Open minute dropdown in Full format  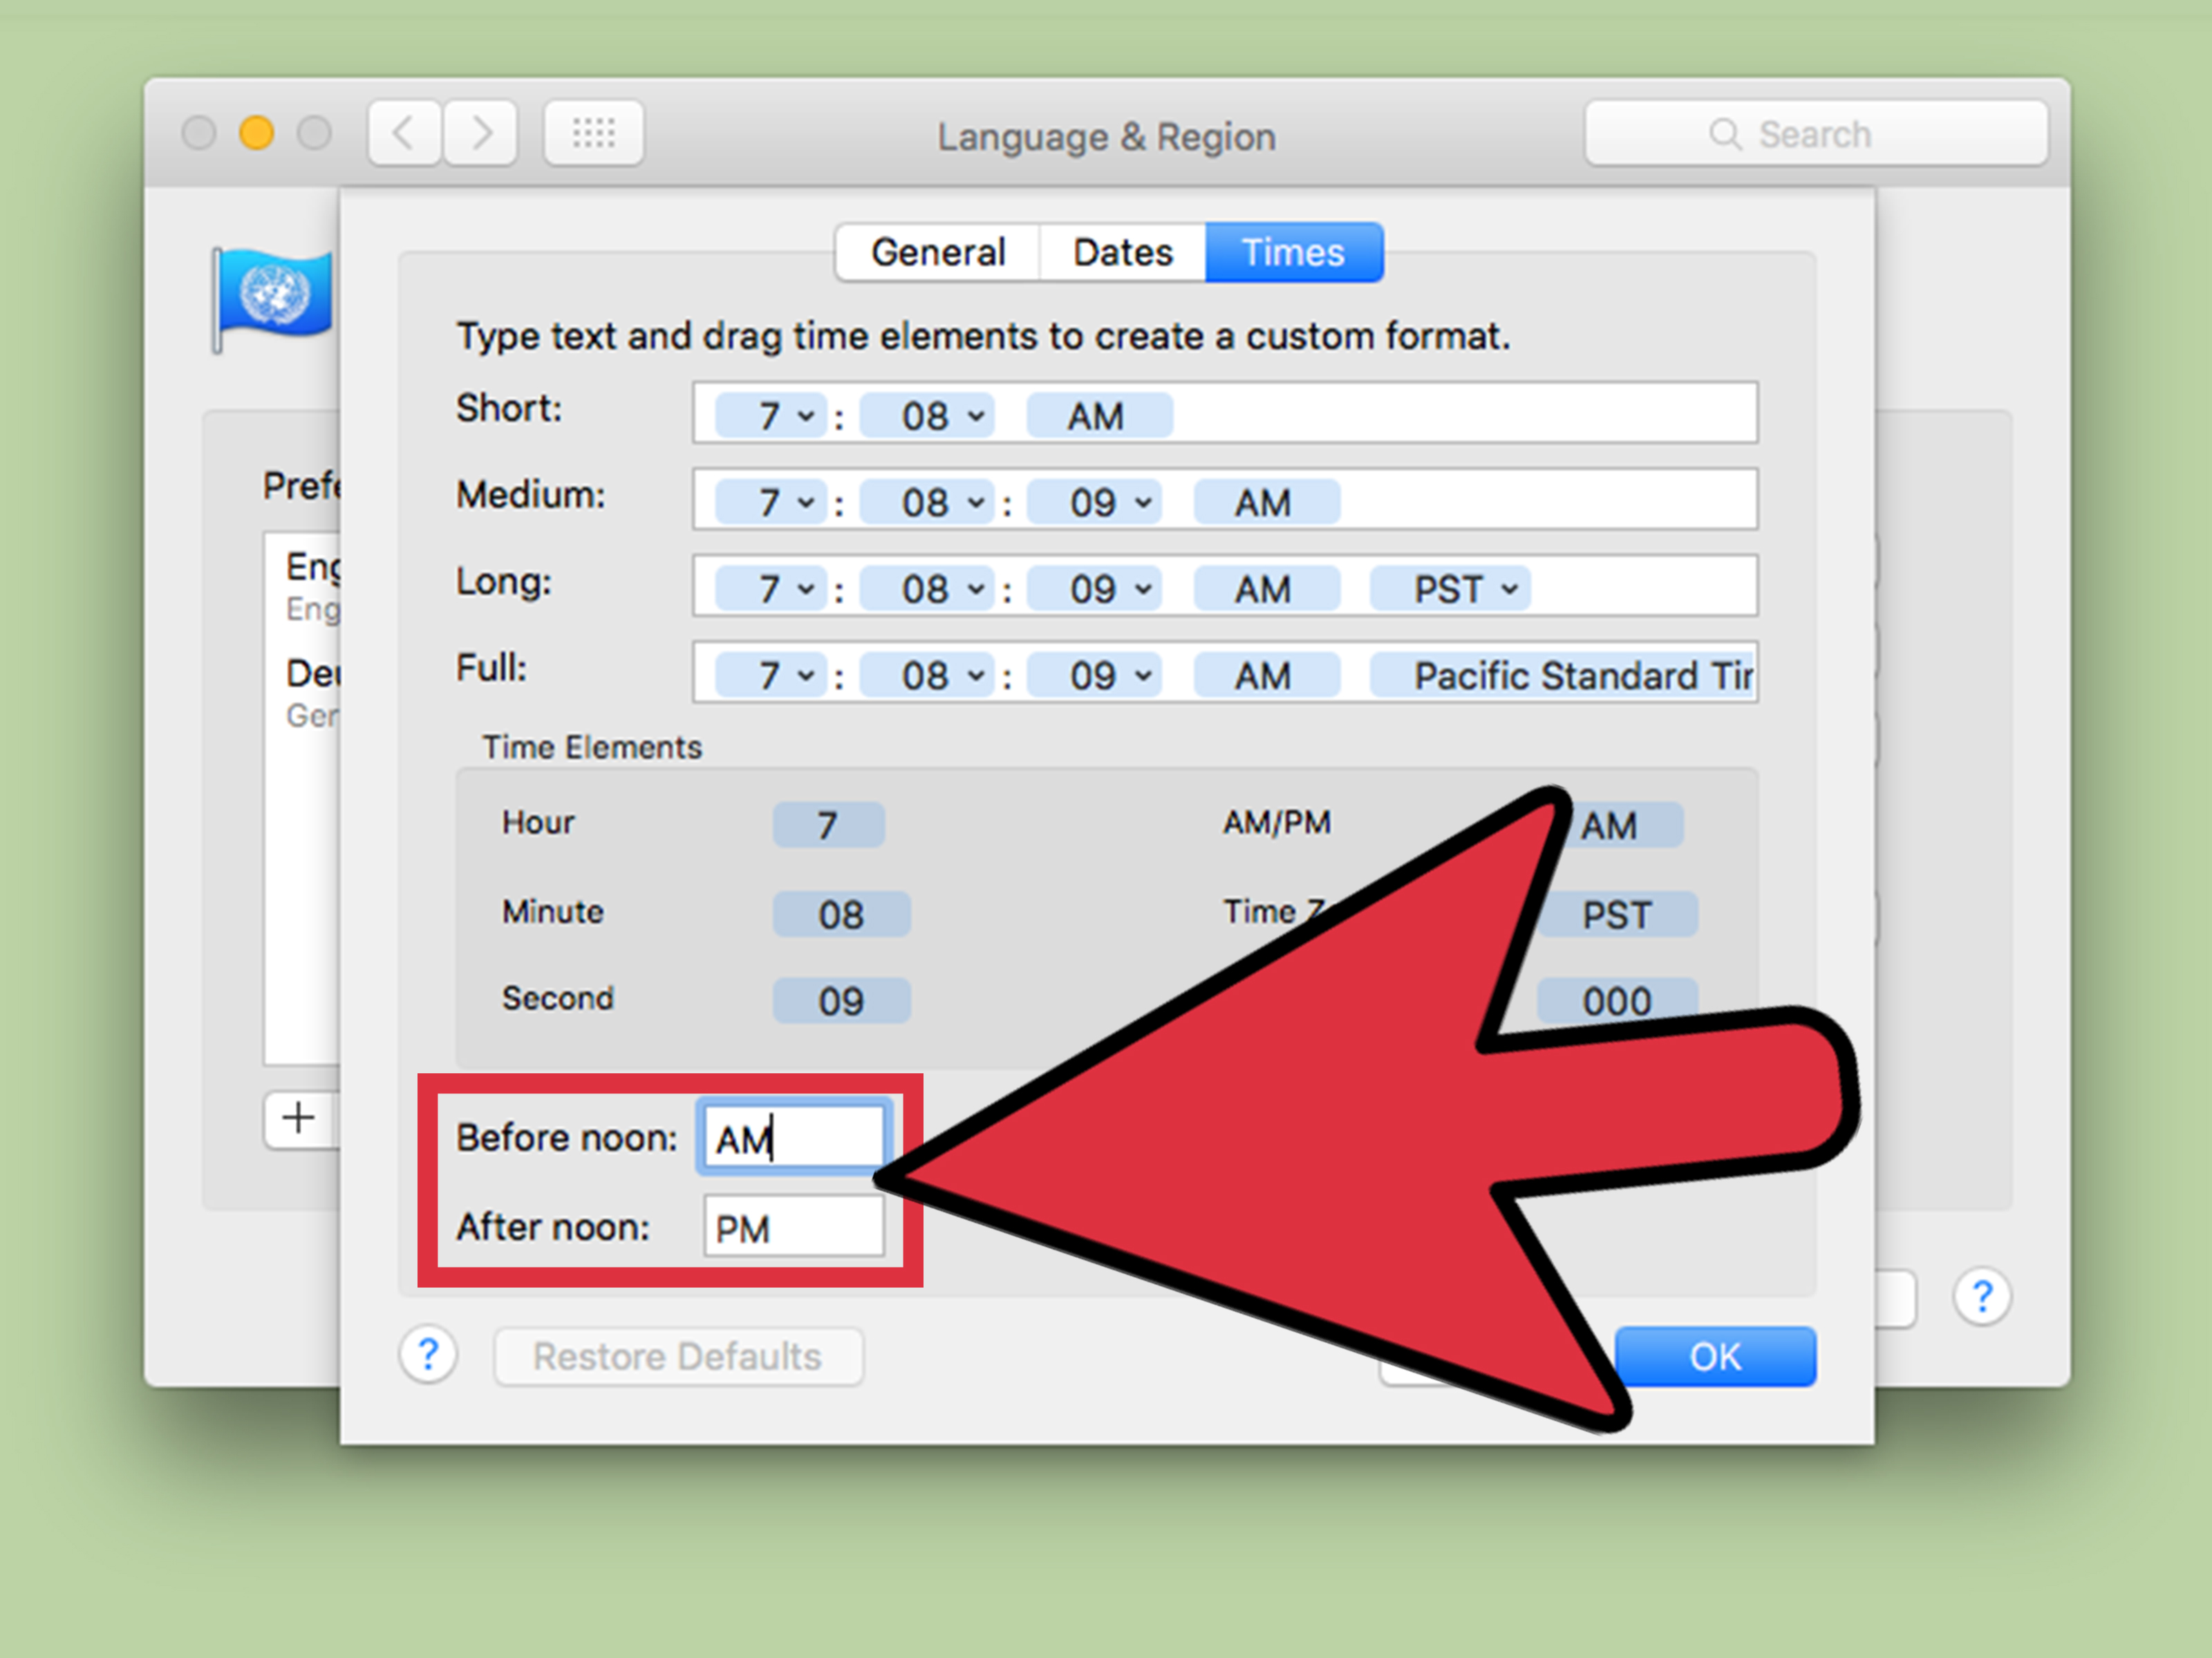927,675
